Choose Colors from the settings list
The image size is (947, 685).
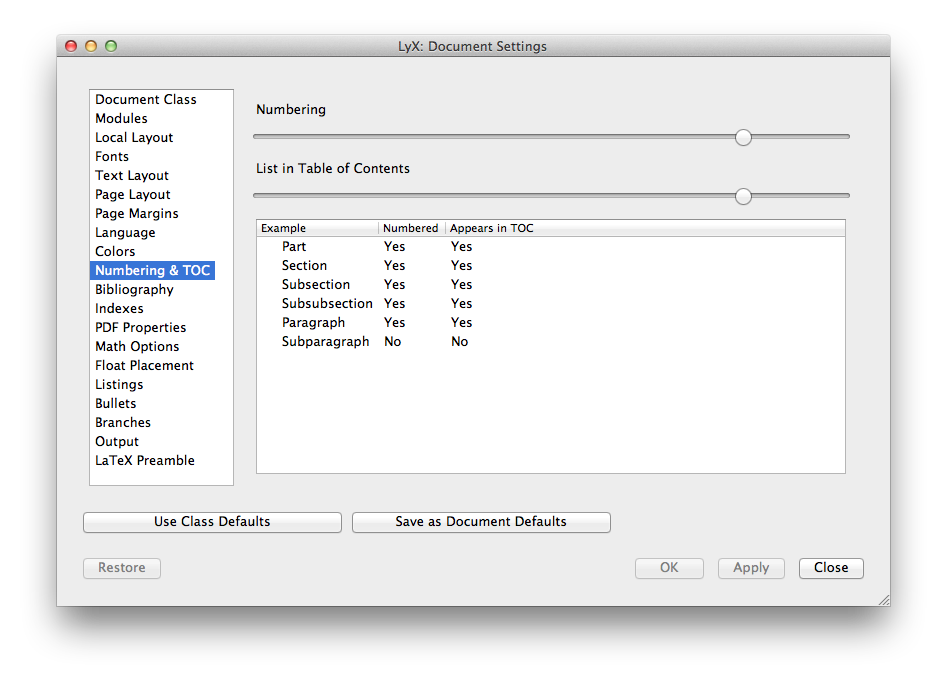(x=115, y=251)
